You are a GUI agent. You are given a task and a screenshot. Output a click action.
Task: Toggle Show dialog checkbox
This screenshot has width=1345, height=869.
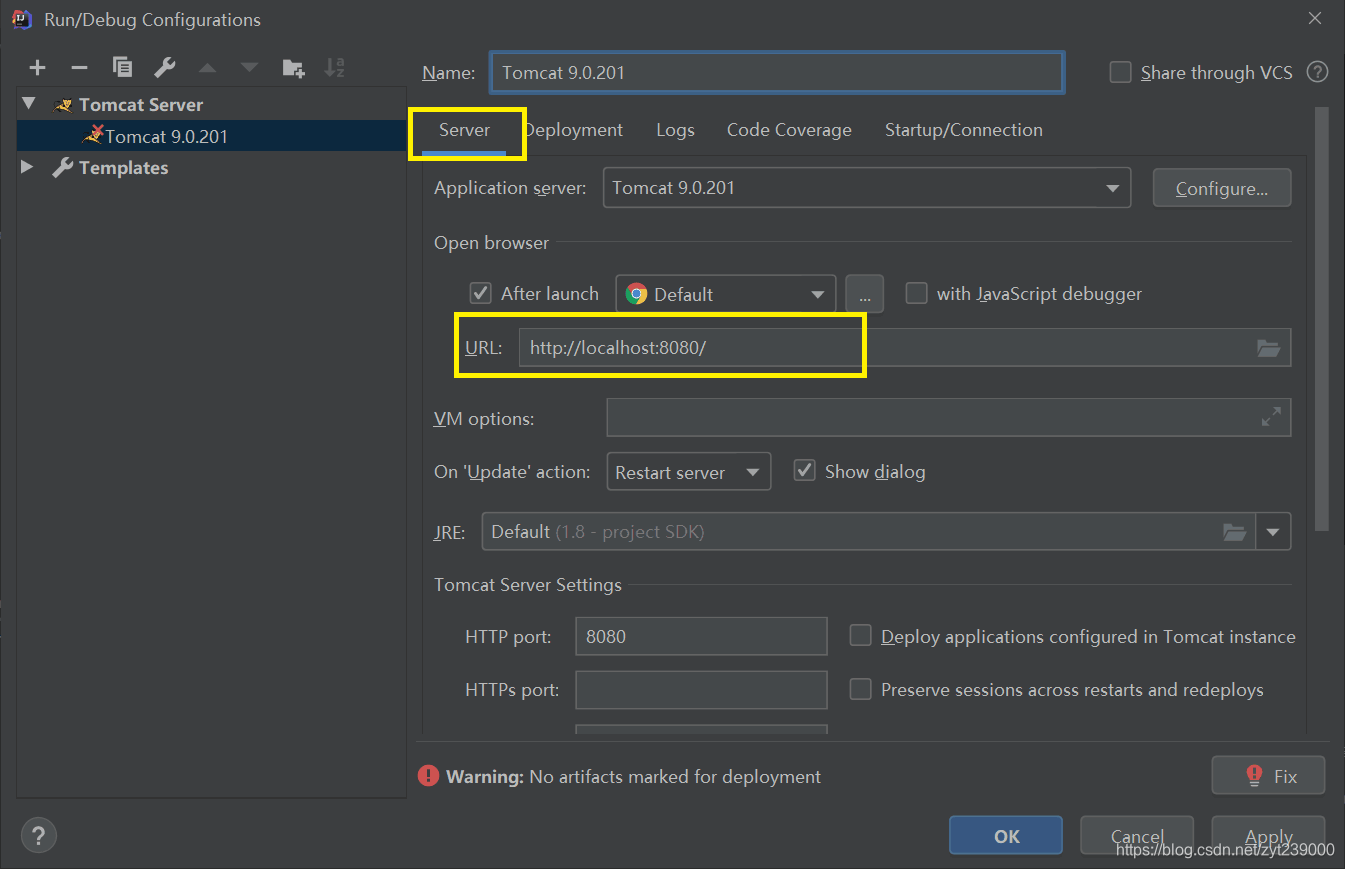click(x=804, y=470)
